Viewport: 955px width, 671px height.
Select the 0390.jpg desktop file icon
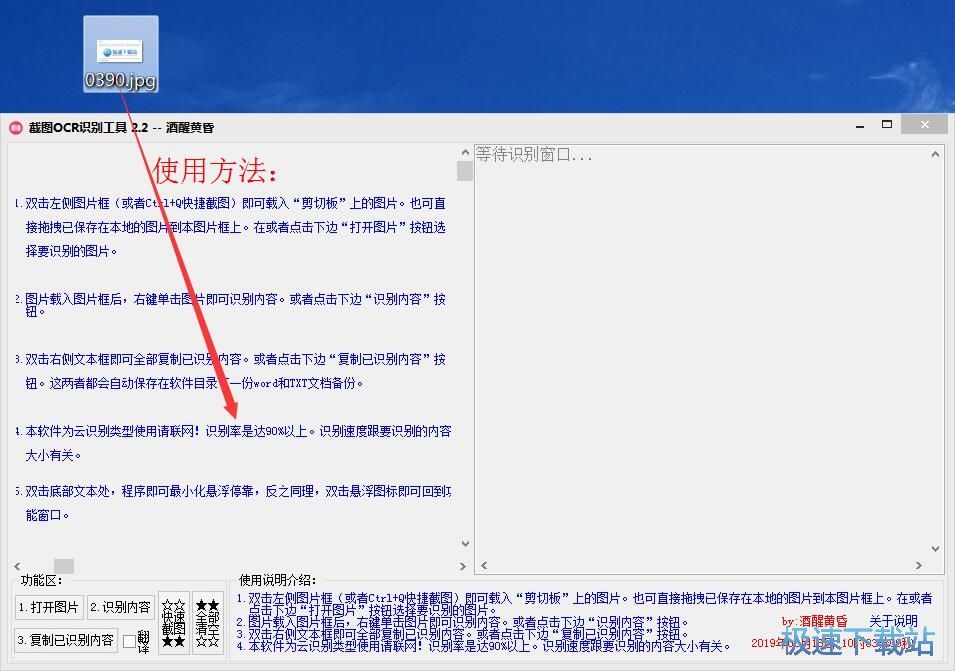coord(120,52)
